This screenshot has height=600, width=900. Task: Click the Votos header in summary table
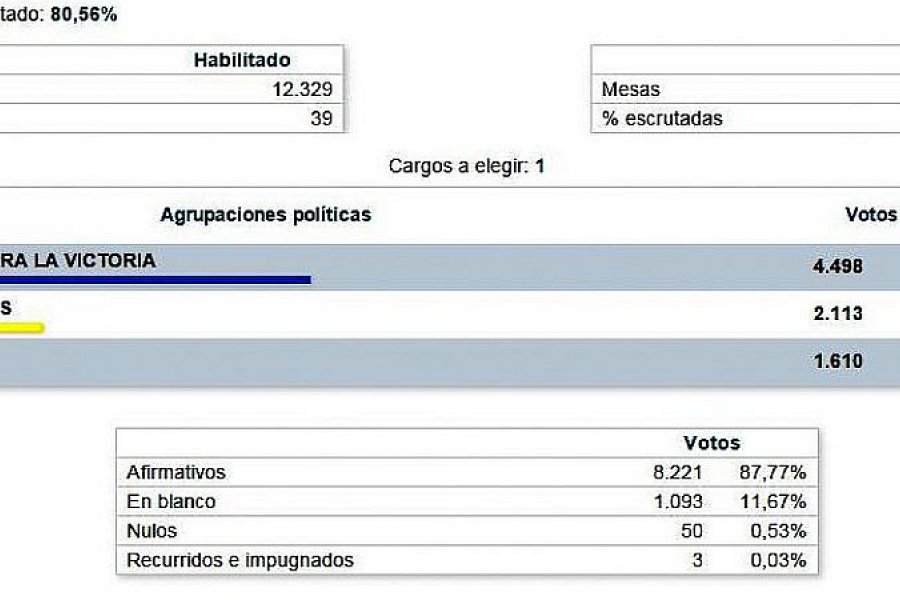click(712, 443)
